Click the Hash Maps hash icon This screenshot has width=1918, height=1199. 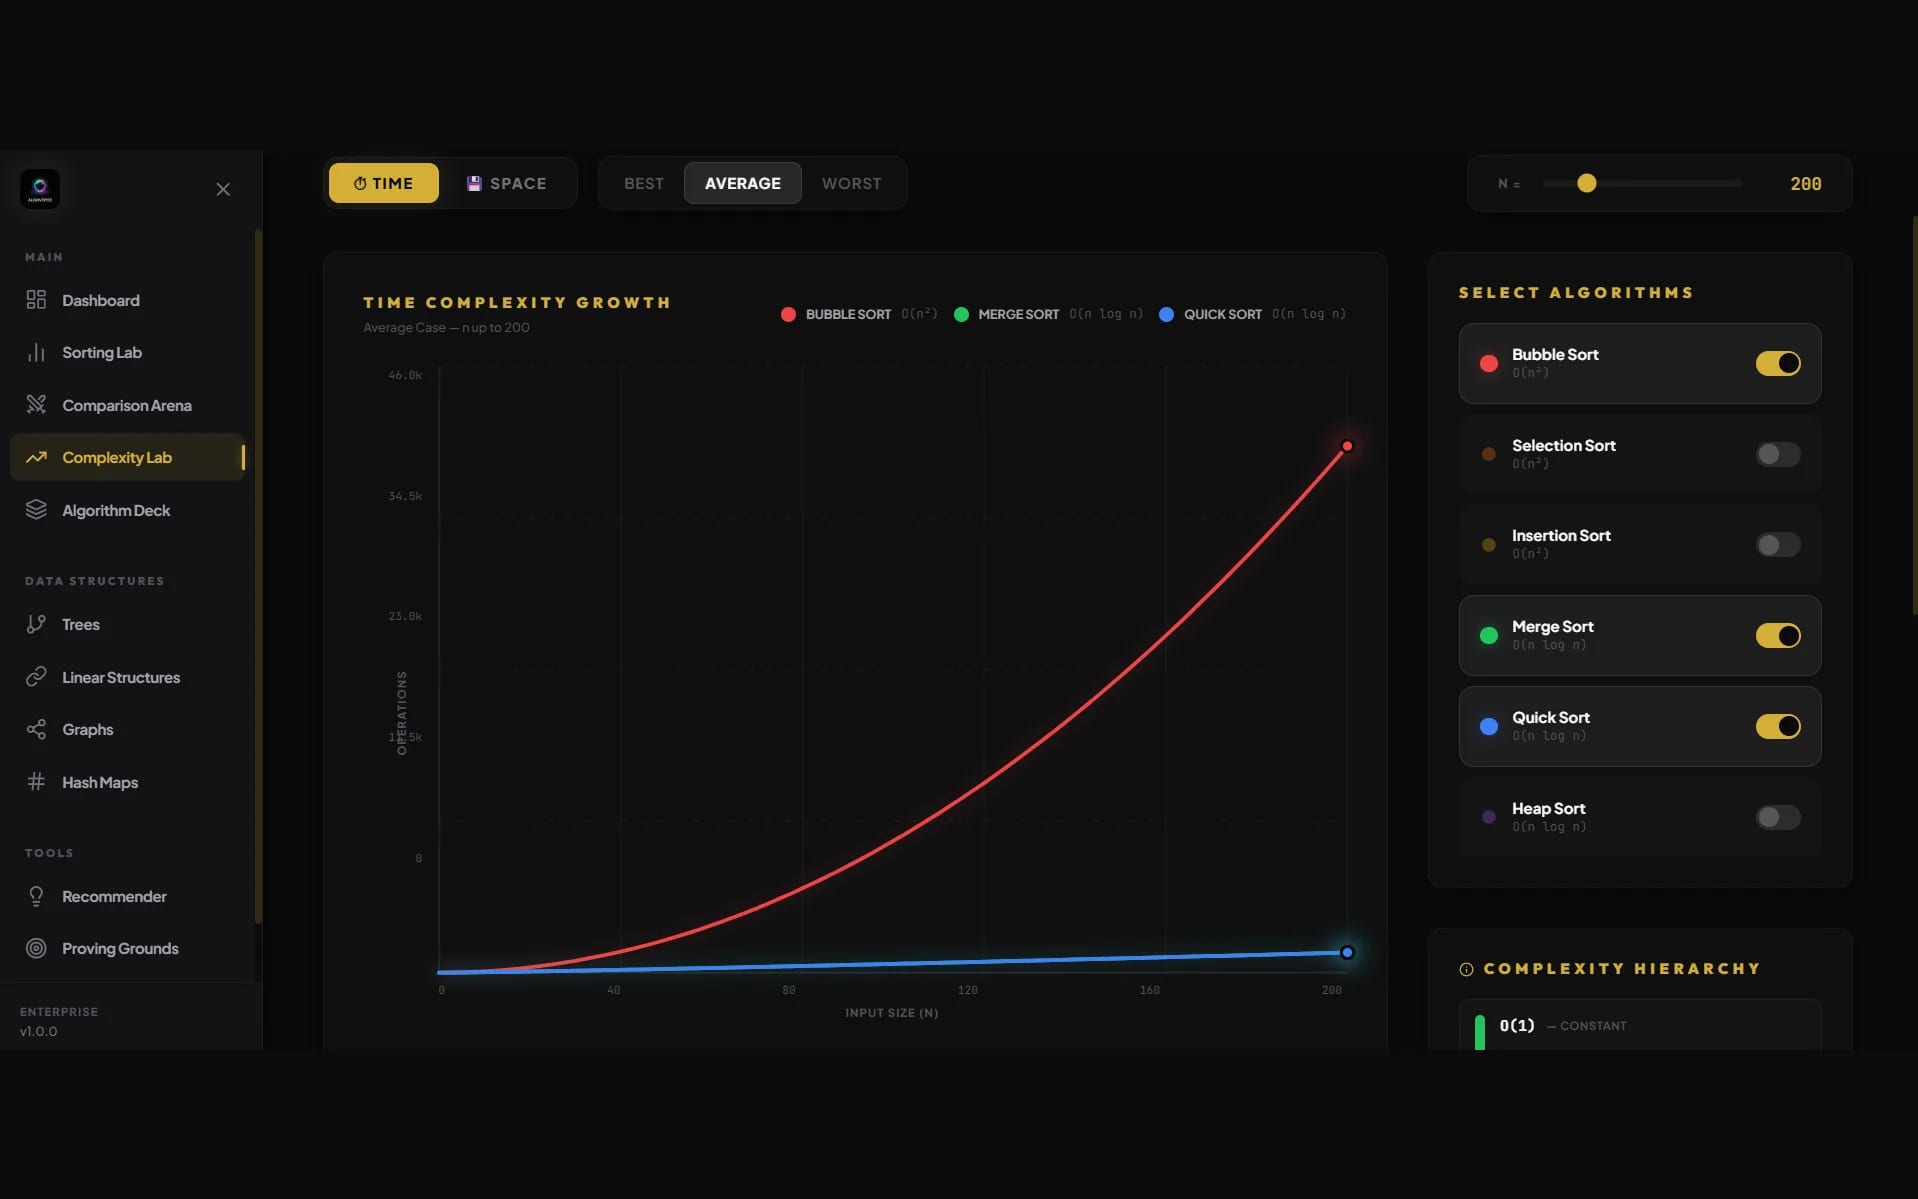pos(36,782)
